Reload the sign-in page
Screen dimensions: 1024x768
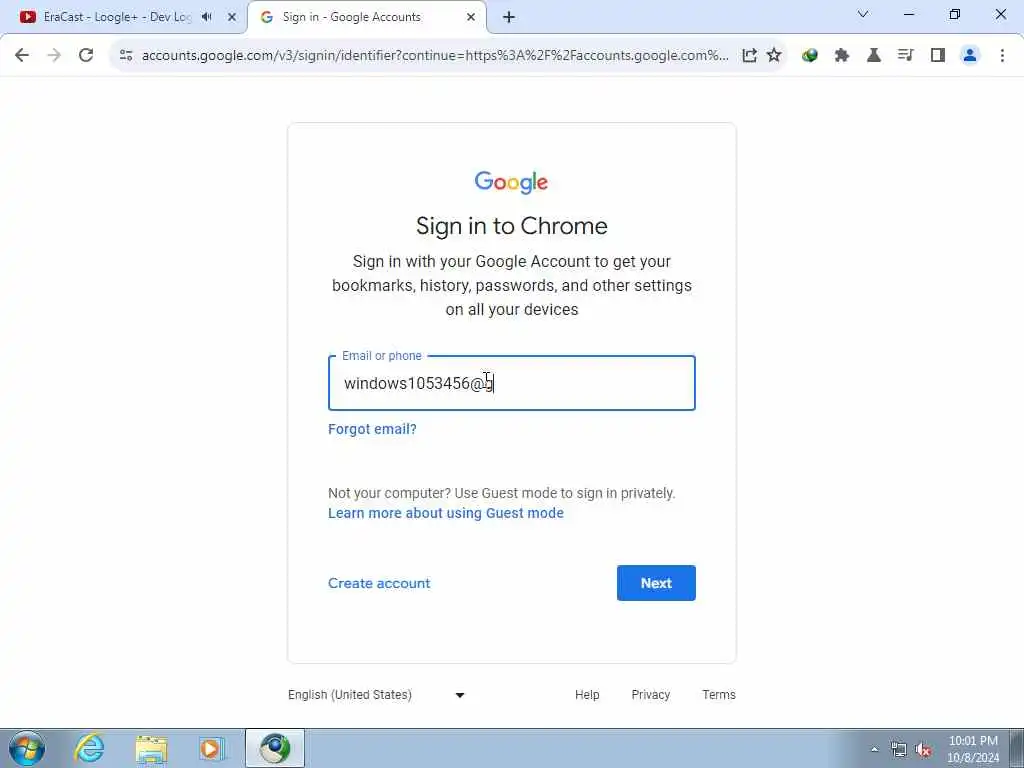[x=86, y=56]
